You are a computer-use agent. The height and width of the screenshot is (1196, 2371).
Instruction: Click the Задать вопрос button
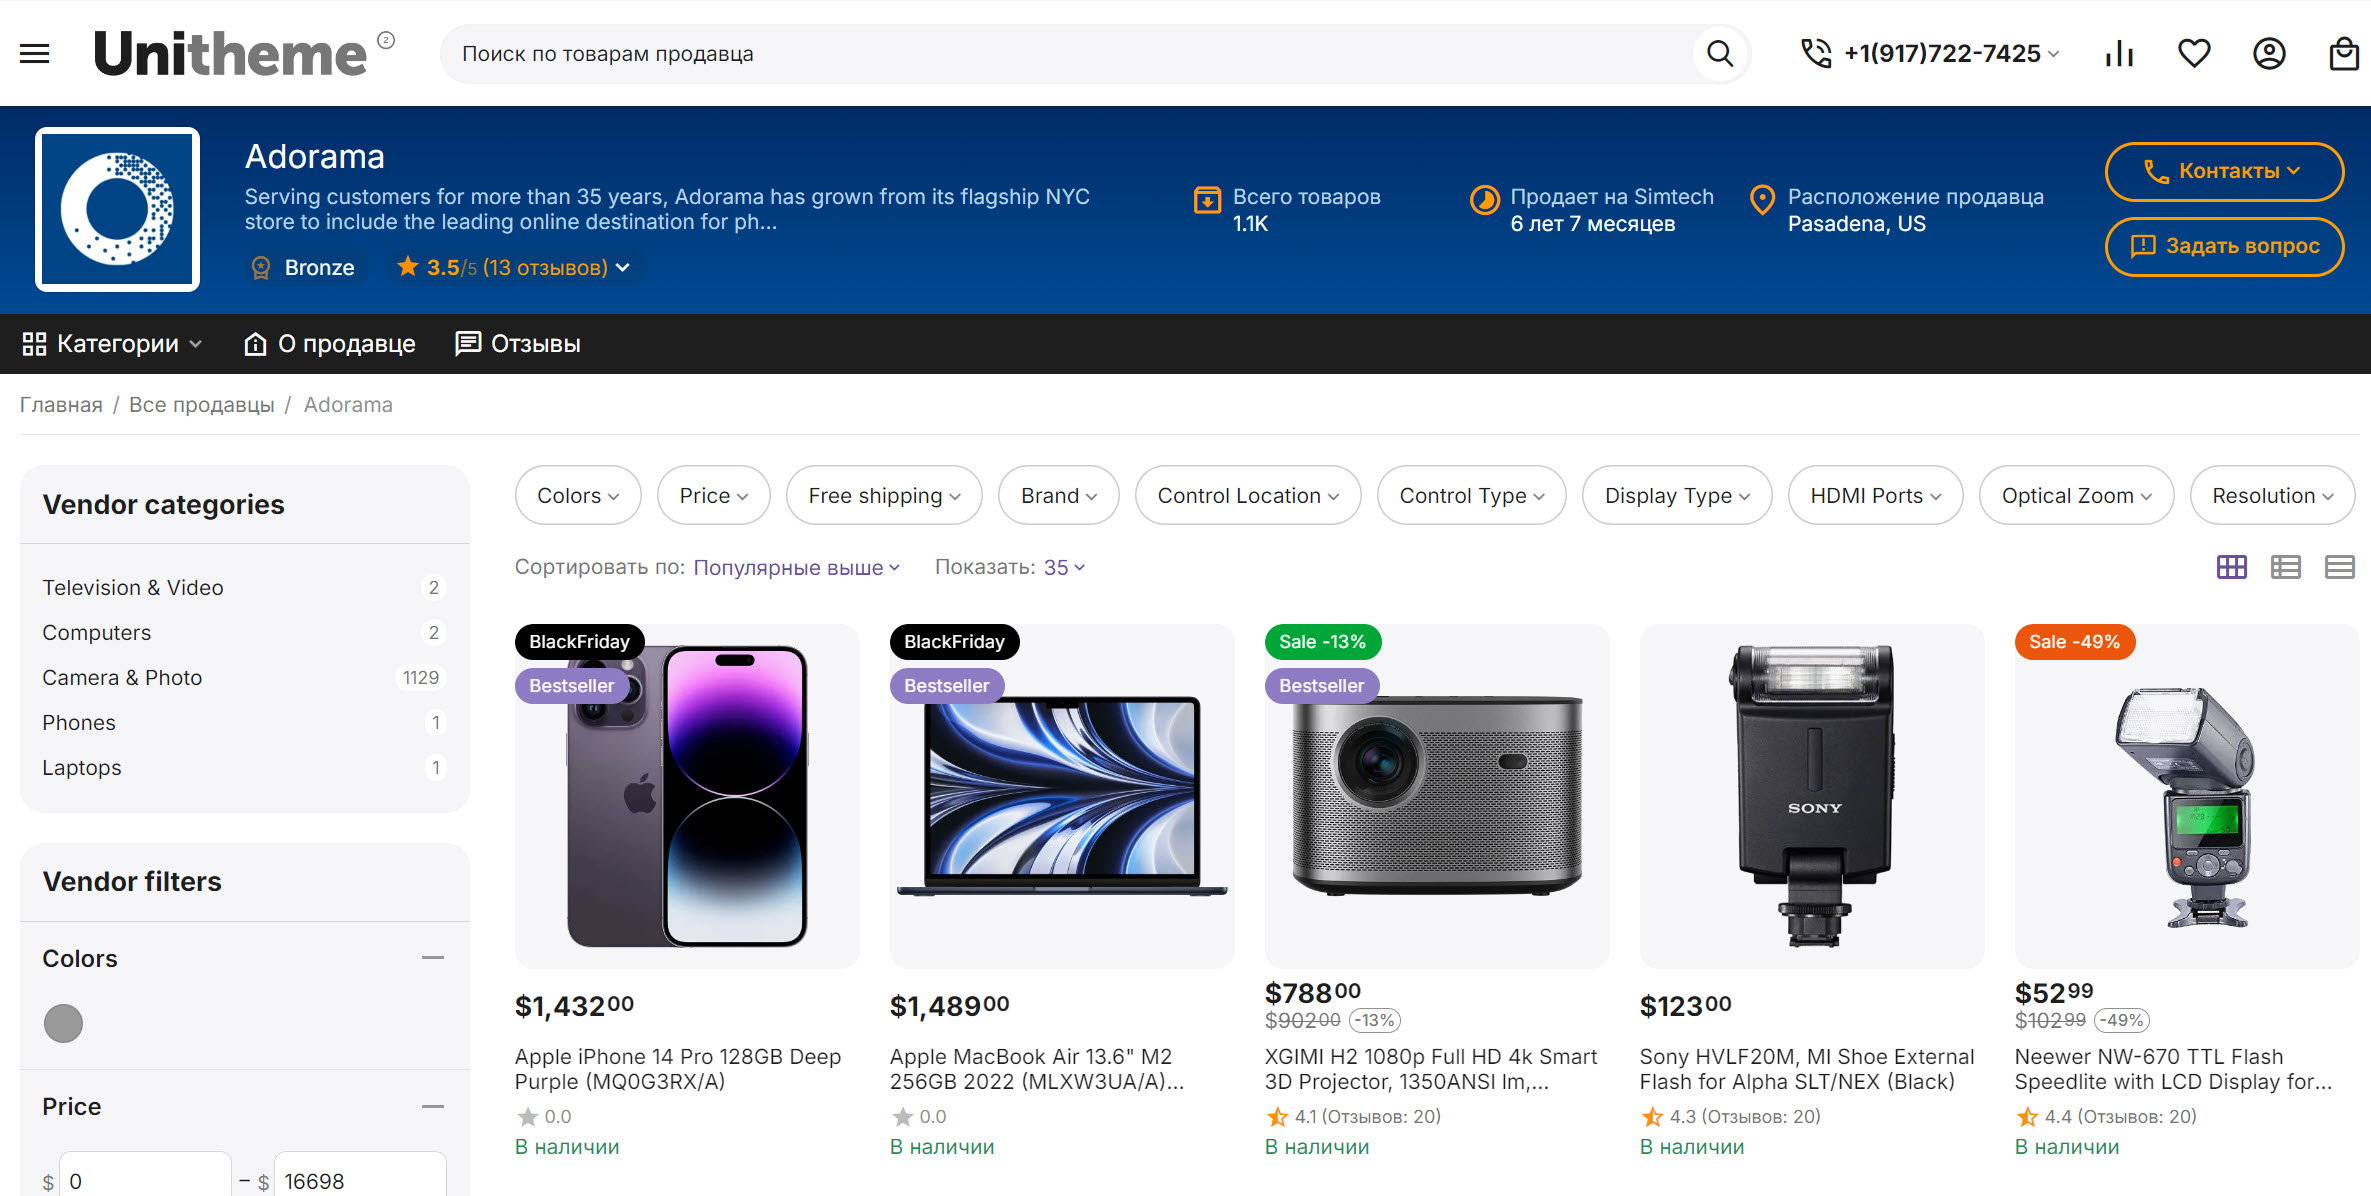tap(2224, 246)
